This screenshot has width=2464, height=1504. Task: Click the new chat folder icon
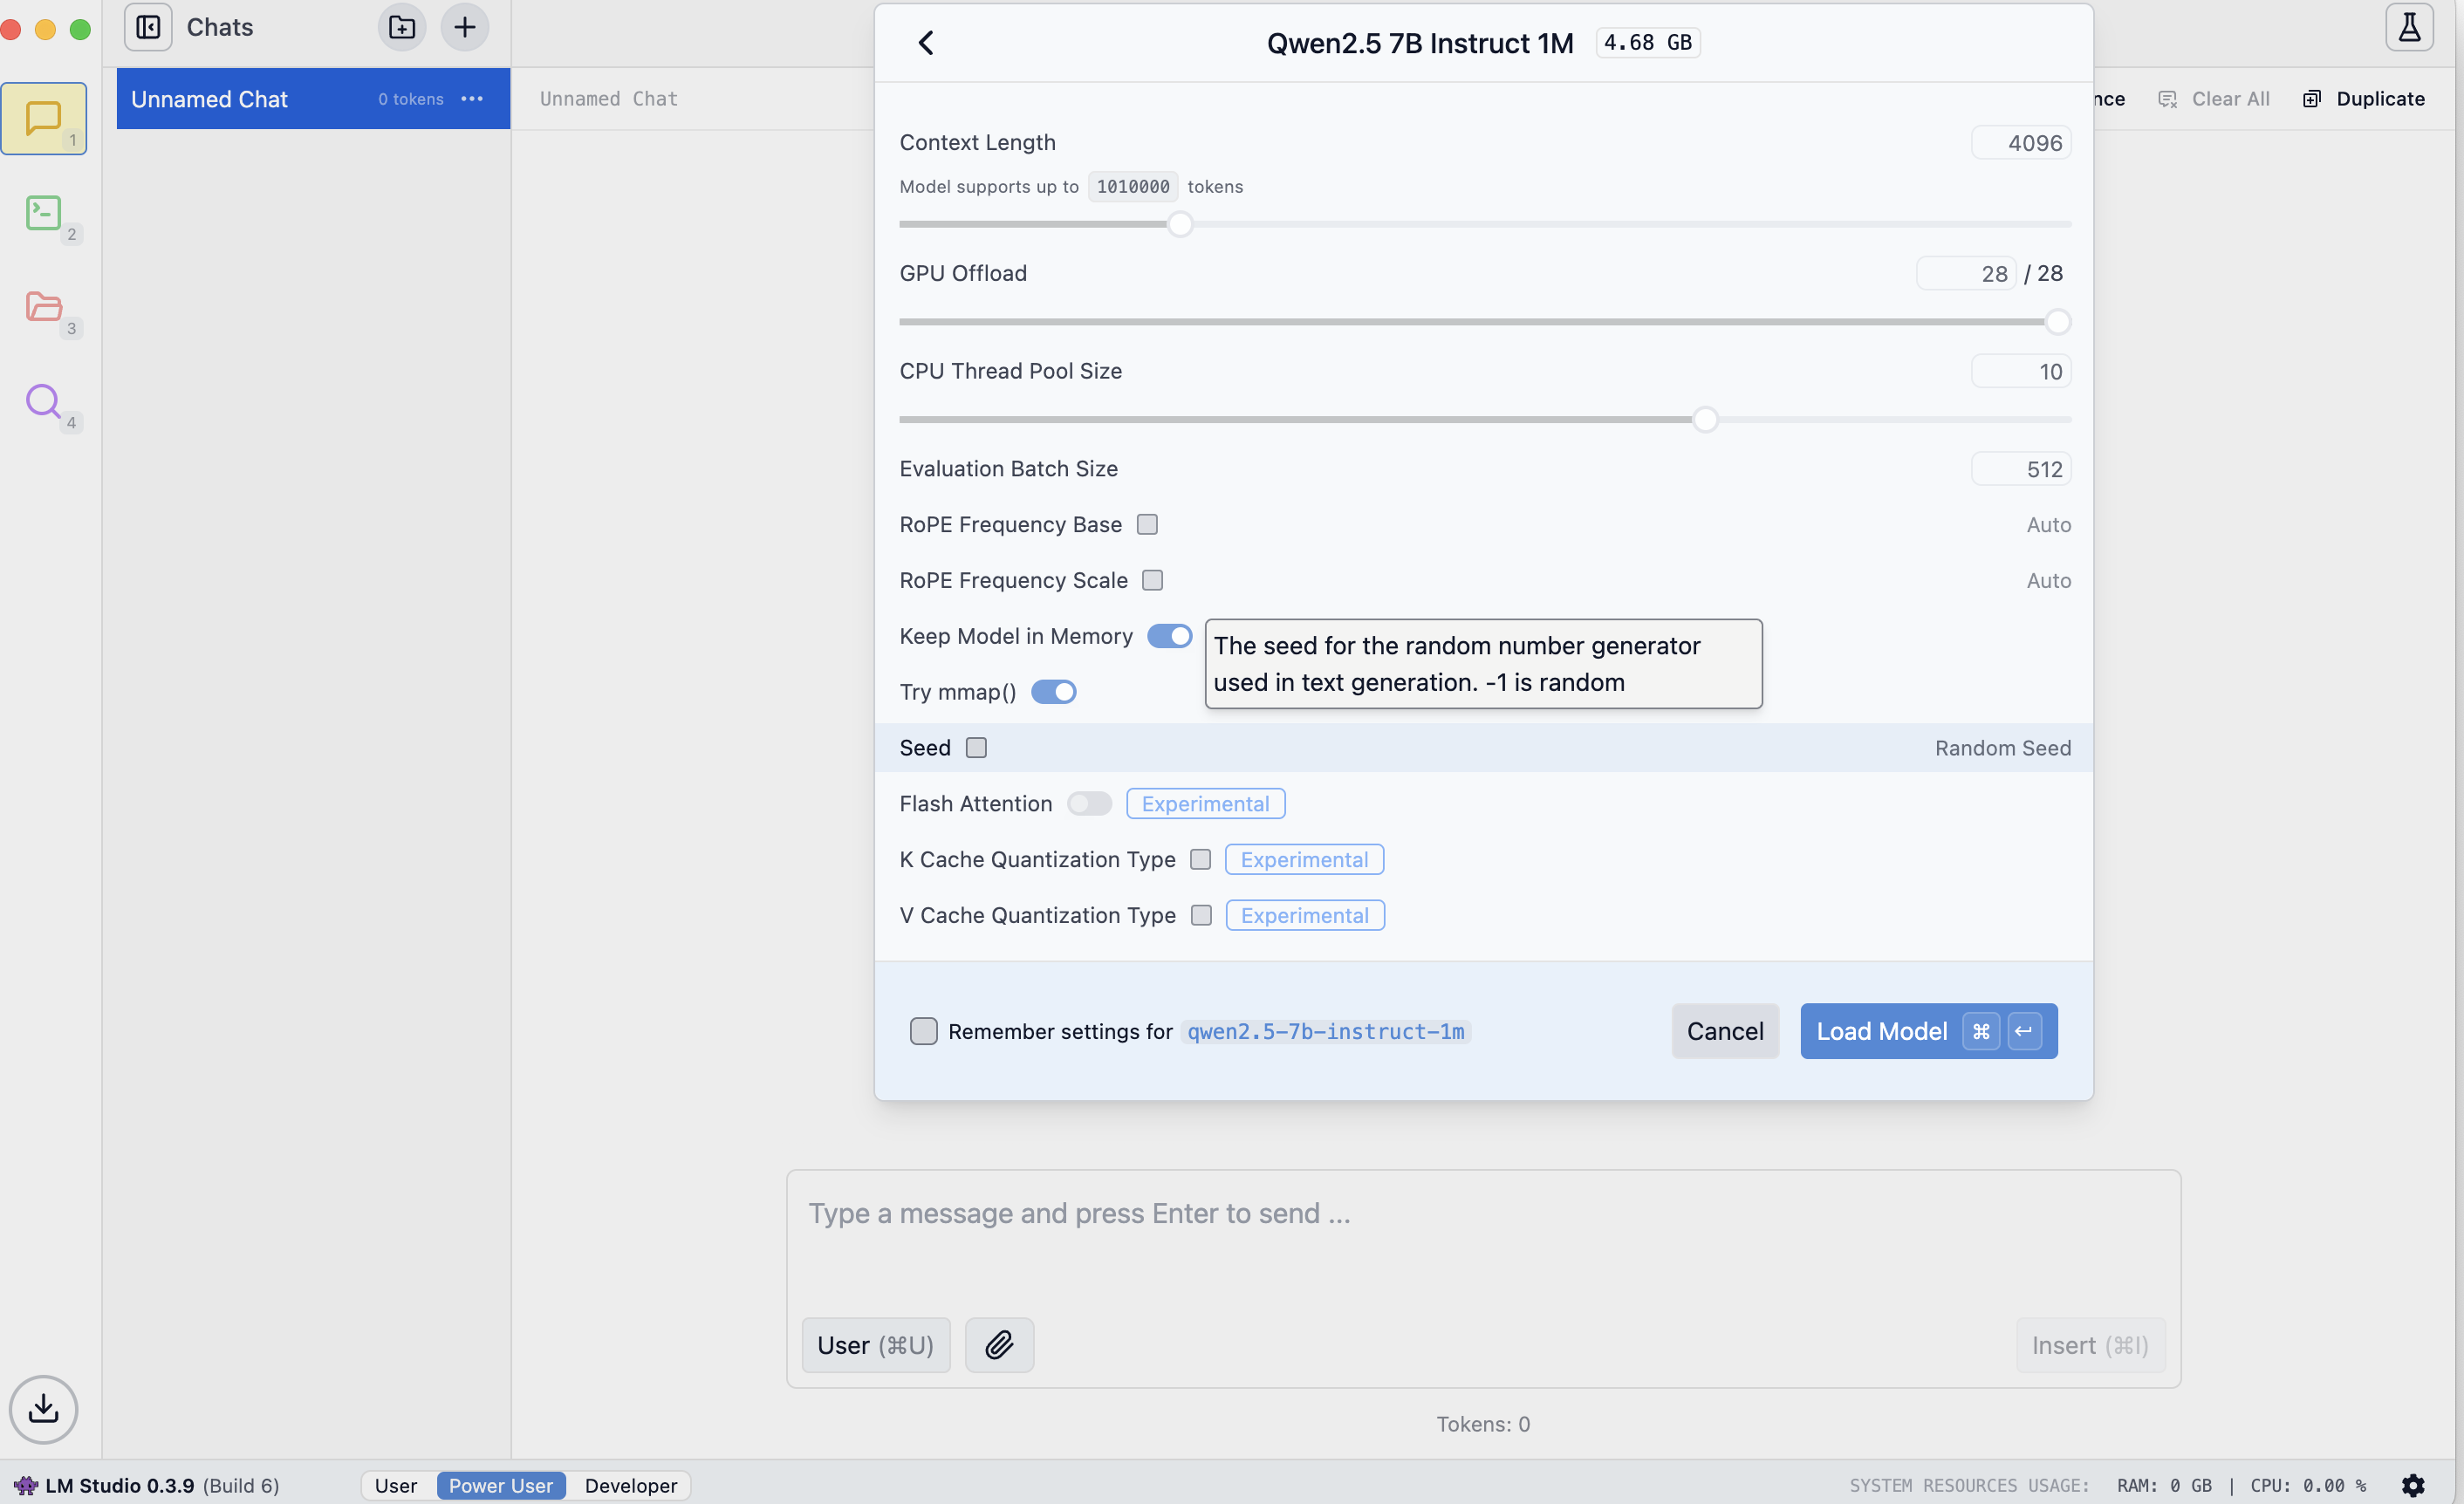click(x=402, y=27)
